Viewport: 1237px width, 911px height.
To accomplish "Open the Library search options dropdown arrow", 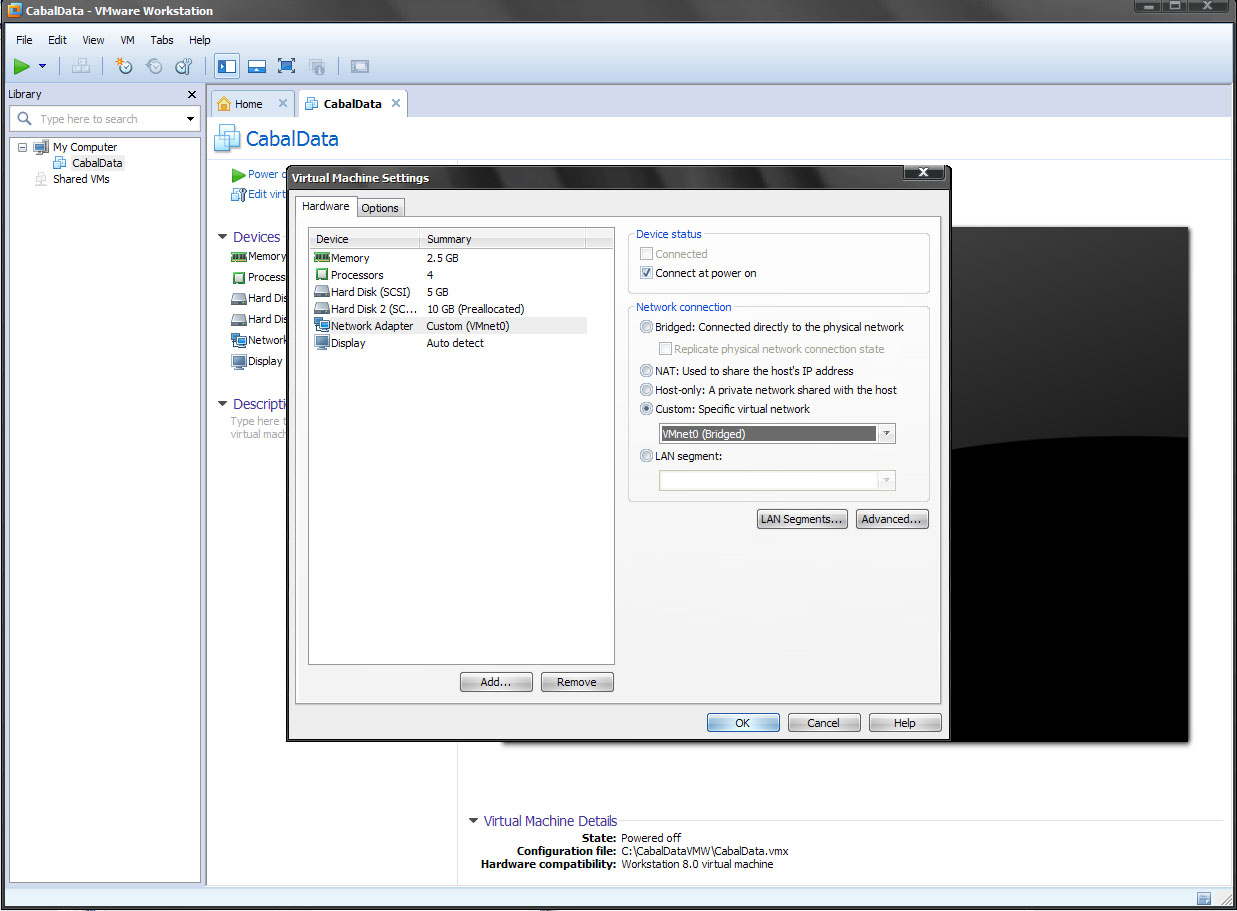I will (x=190, y=119).
